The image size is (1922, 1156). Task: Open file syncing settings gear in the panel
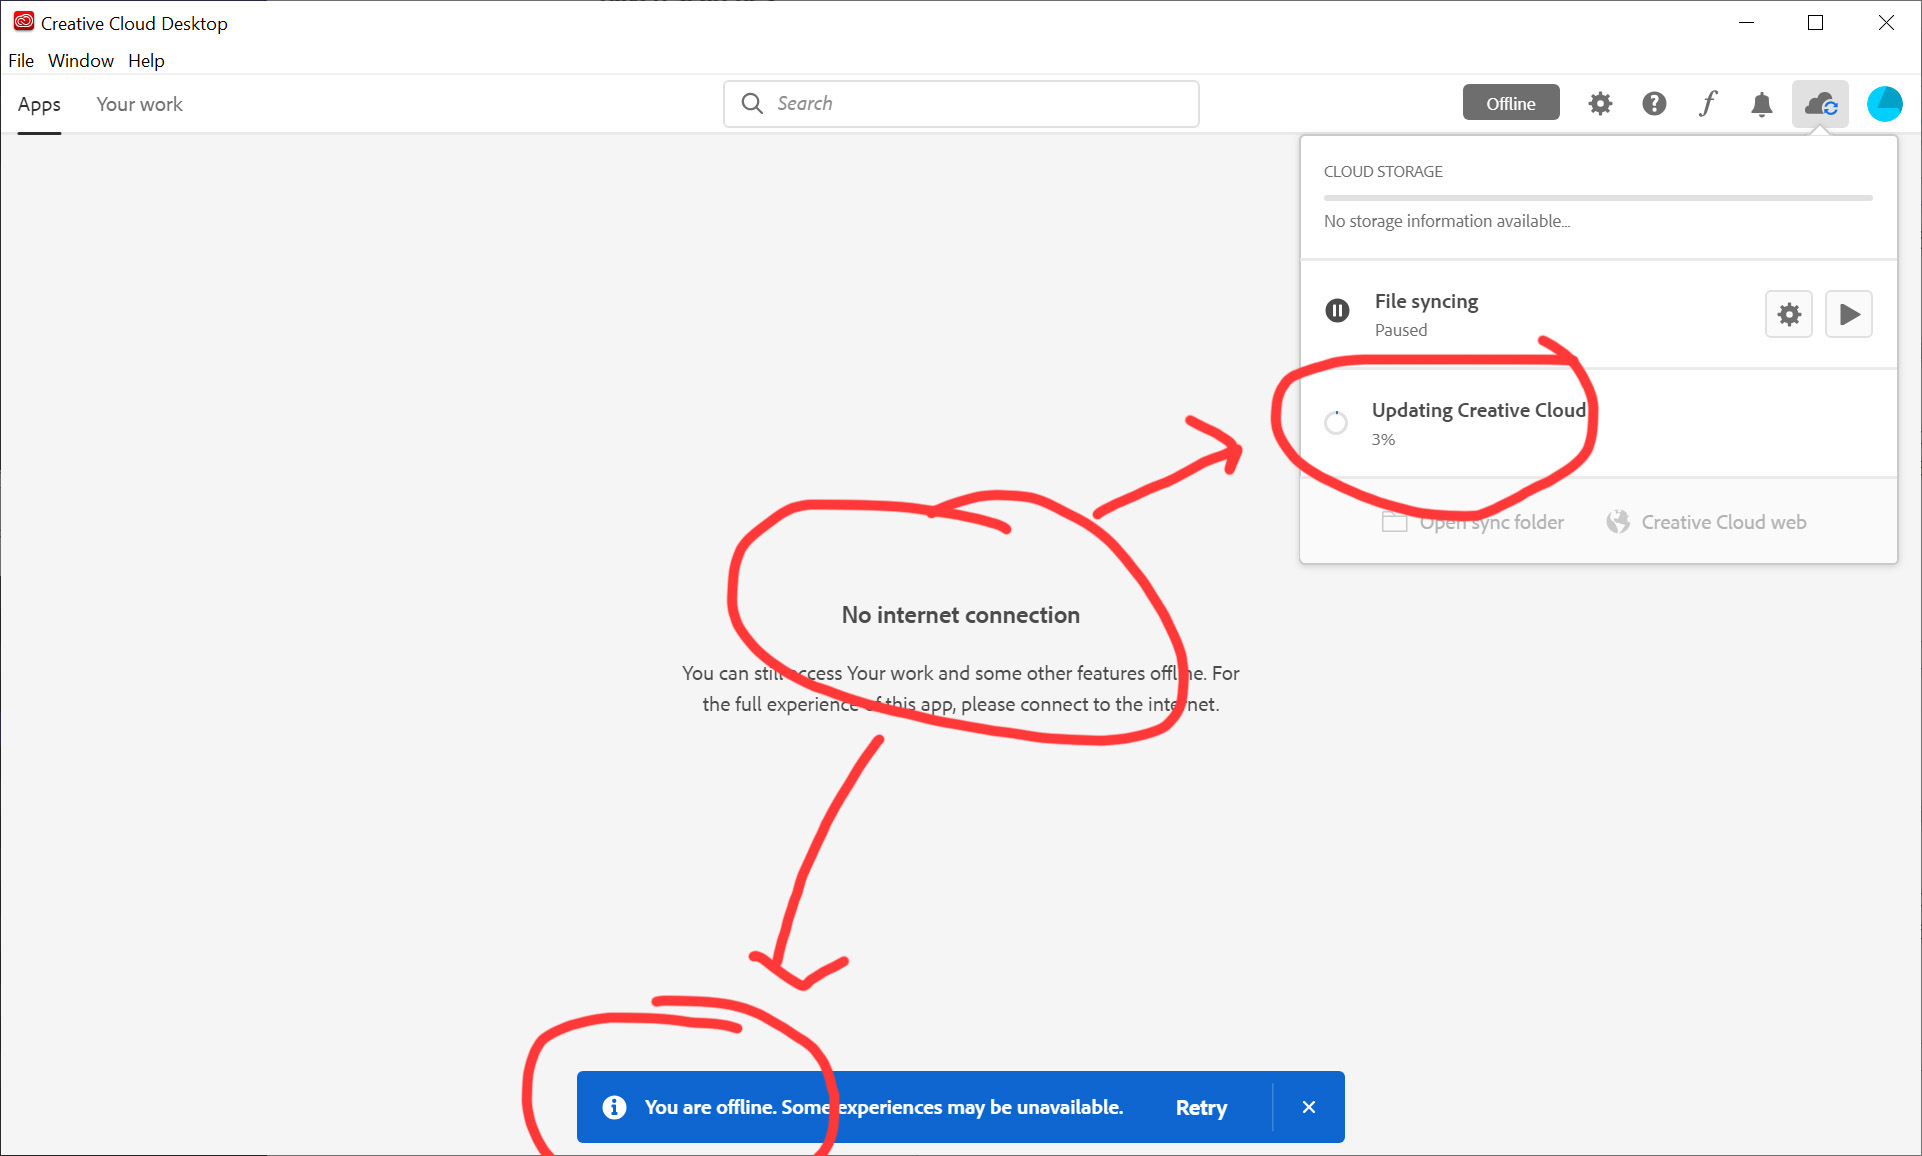coord(1788,313)
